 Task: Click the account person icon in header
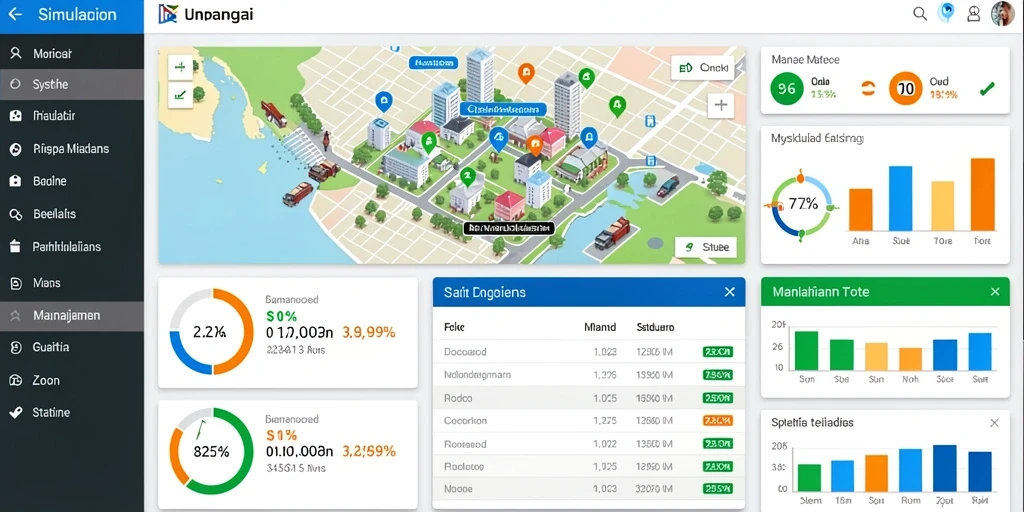pyautogui.click(x=974, y=14)
